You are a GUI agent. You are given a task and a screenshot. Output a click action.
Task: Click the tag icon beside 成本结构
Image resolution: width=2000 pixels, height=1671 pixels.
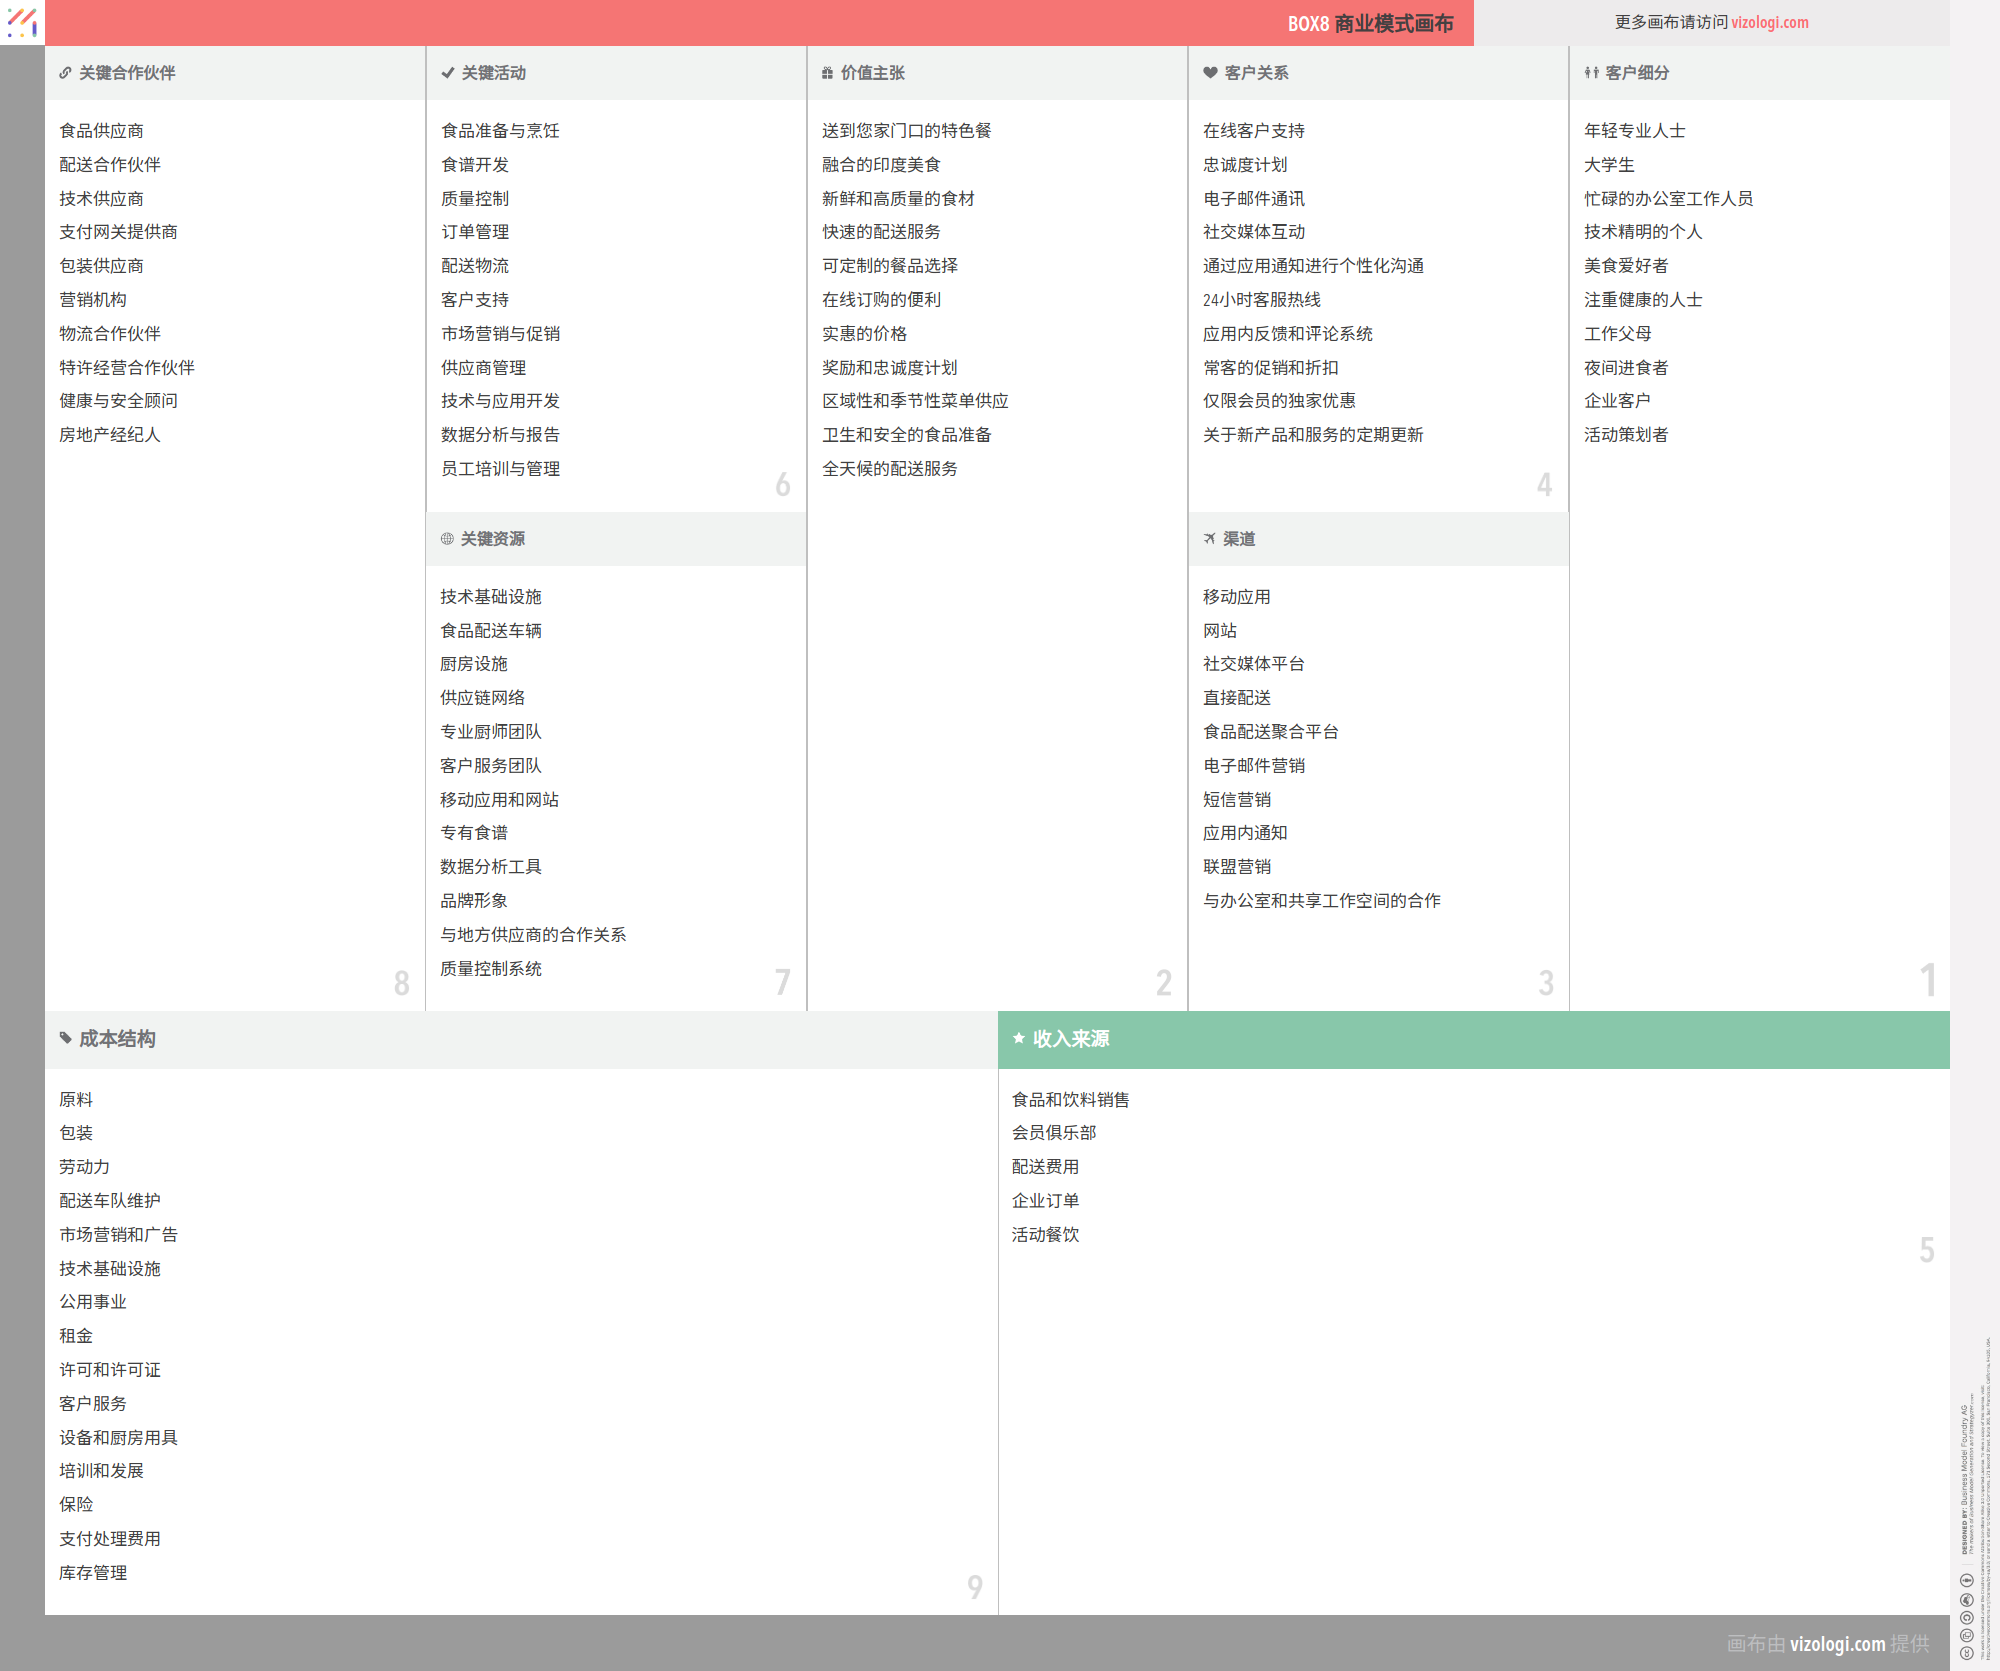(x=65, y=1038)
